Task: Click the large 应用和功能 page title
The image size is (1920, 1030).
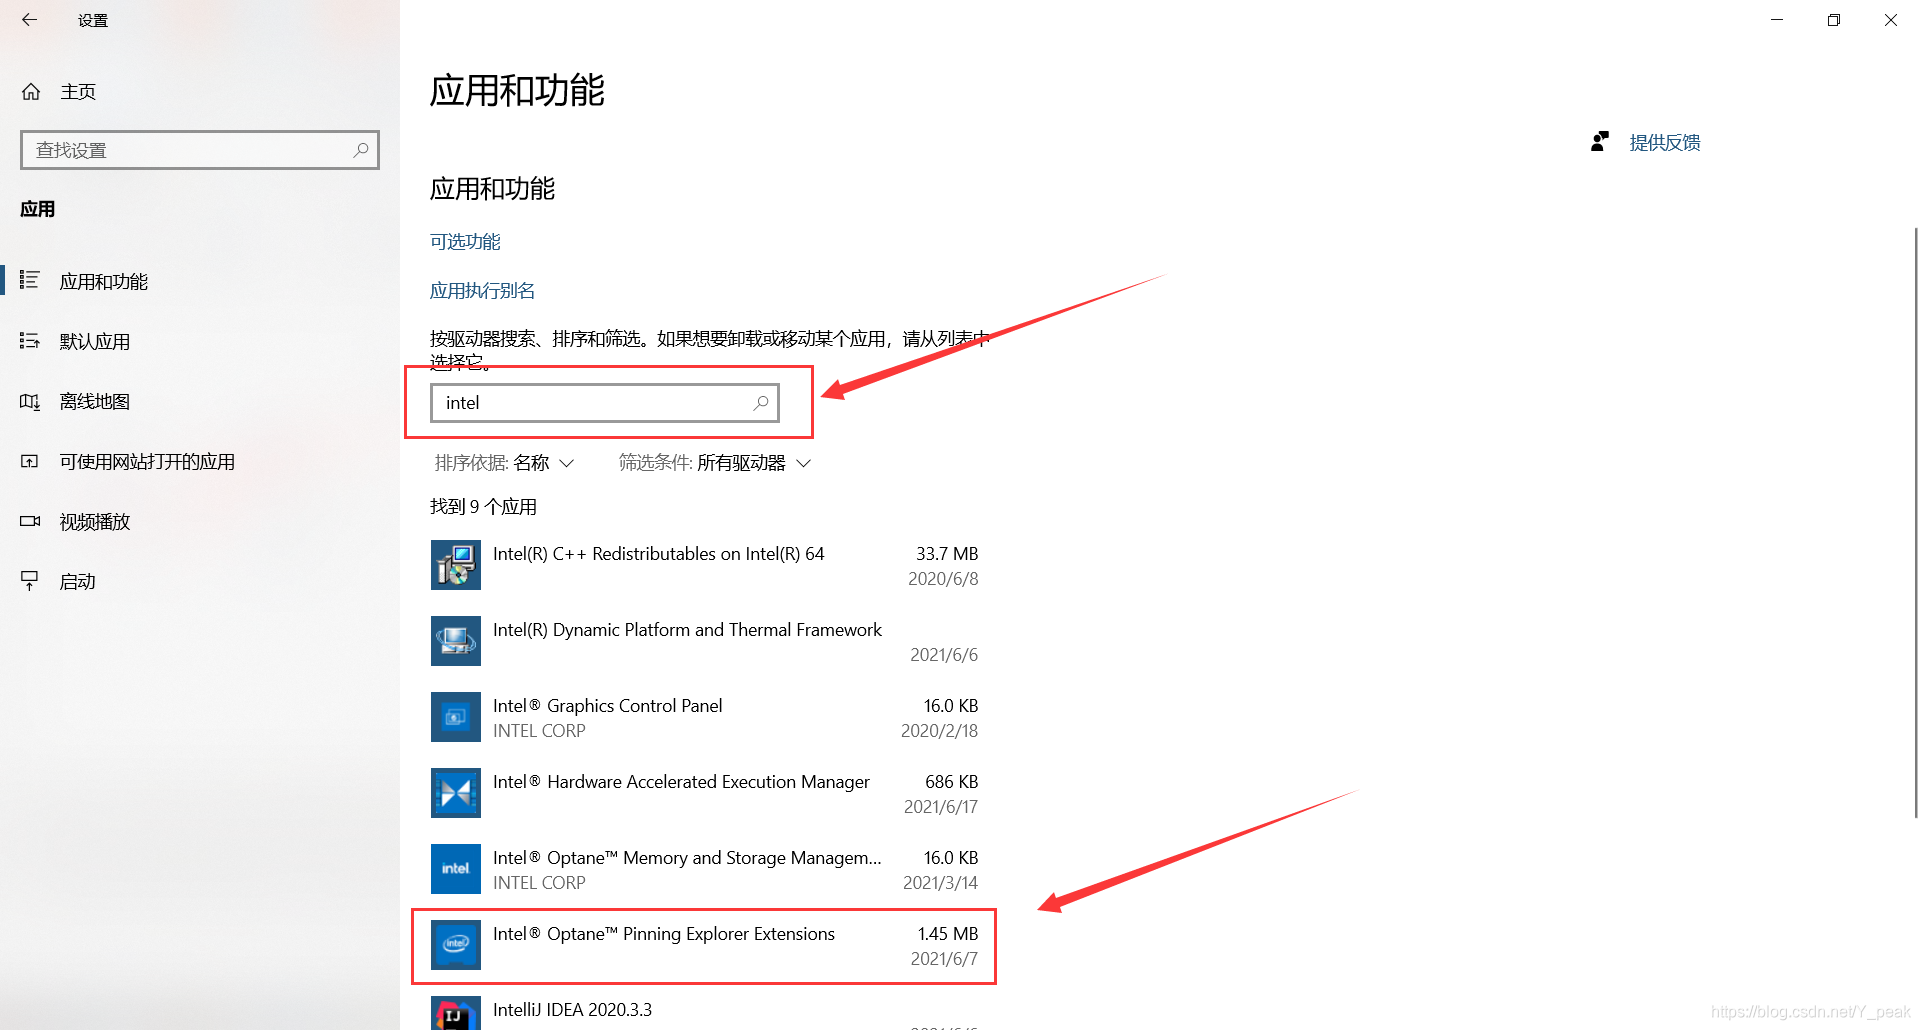Action: 517,91
